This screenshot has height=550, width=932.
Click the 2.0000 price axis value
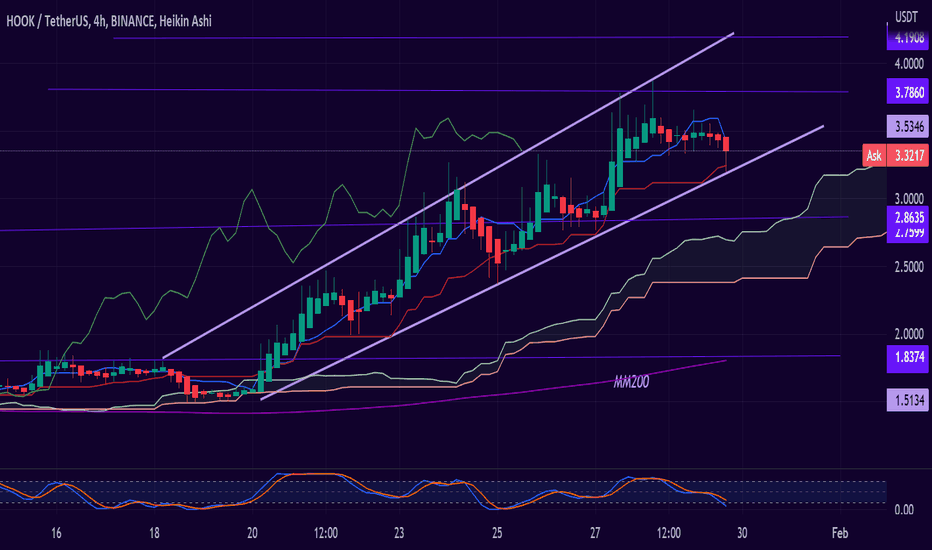pos(909,334)
